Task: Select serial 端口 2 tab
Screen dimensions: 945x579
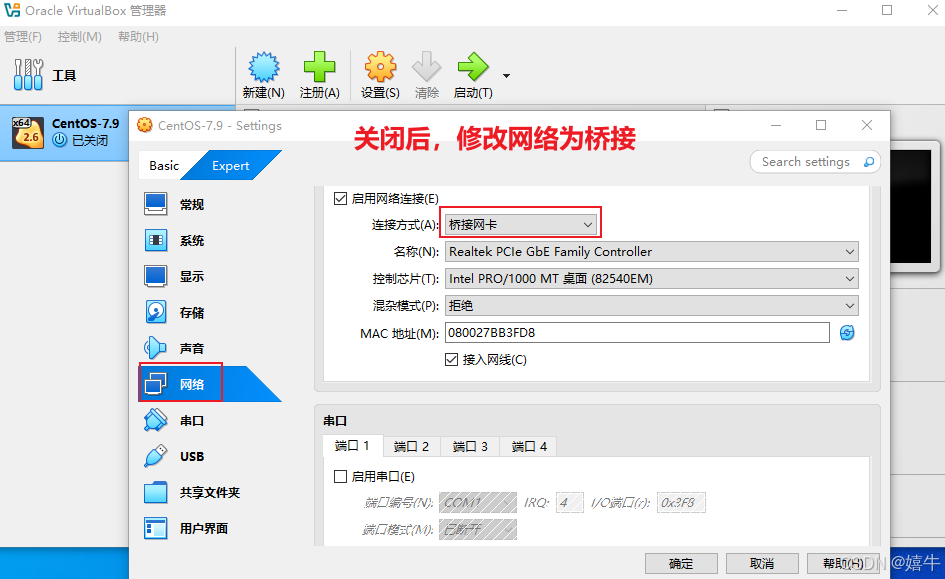Action: [x=411, y=446]
